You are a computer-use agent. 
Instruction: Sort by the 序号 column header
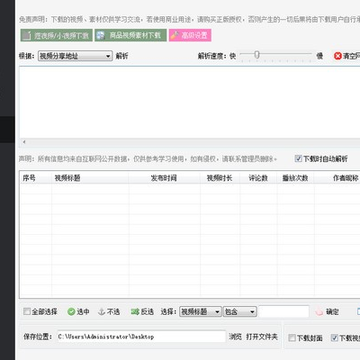(x=36, y=178)
